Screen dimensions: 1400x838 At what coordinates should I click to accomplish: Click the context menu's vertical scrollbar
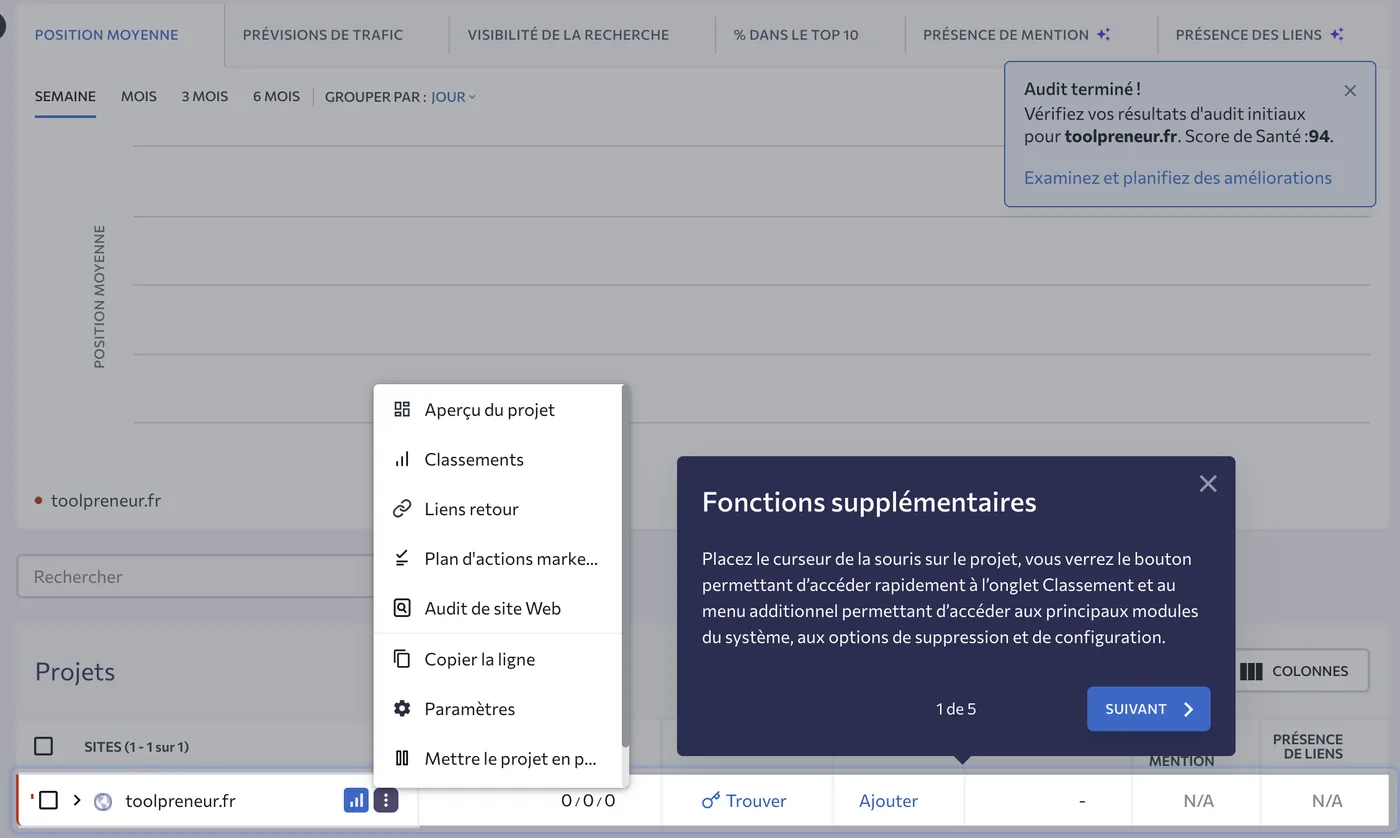[x=625, y=566]
